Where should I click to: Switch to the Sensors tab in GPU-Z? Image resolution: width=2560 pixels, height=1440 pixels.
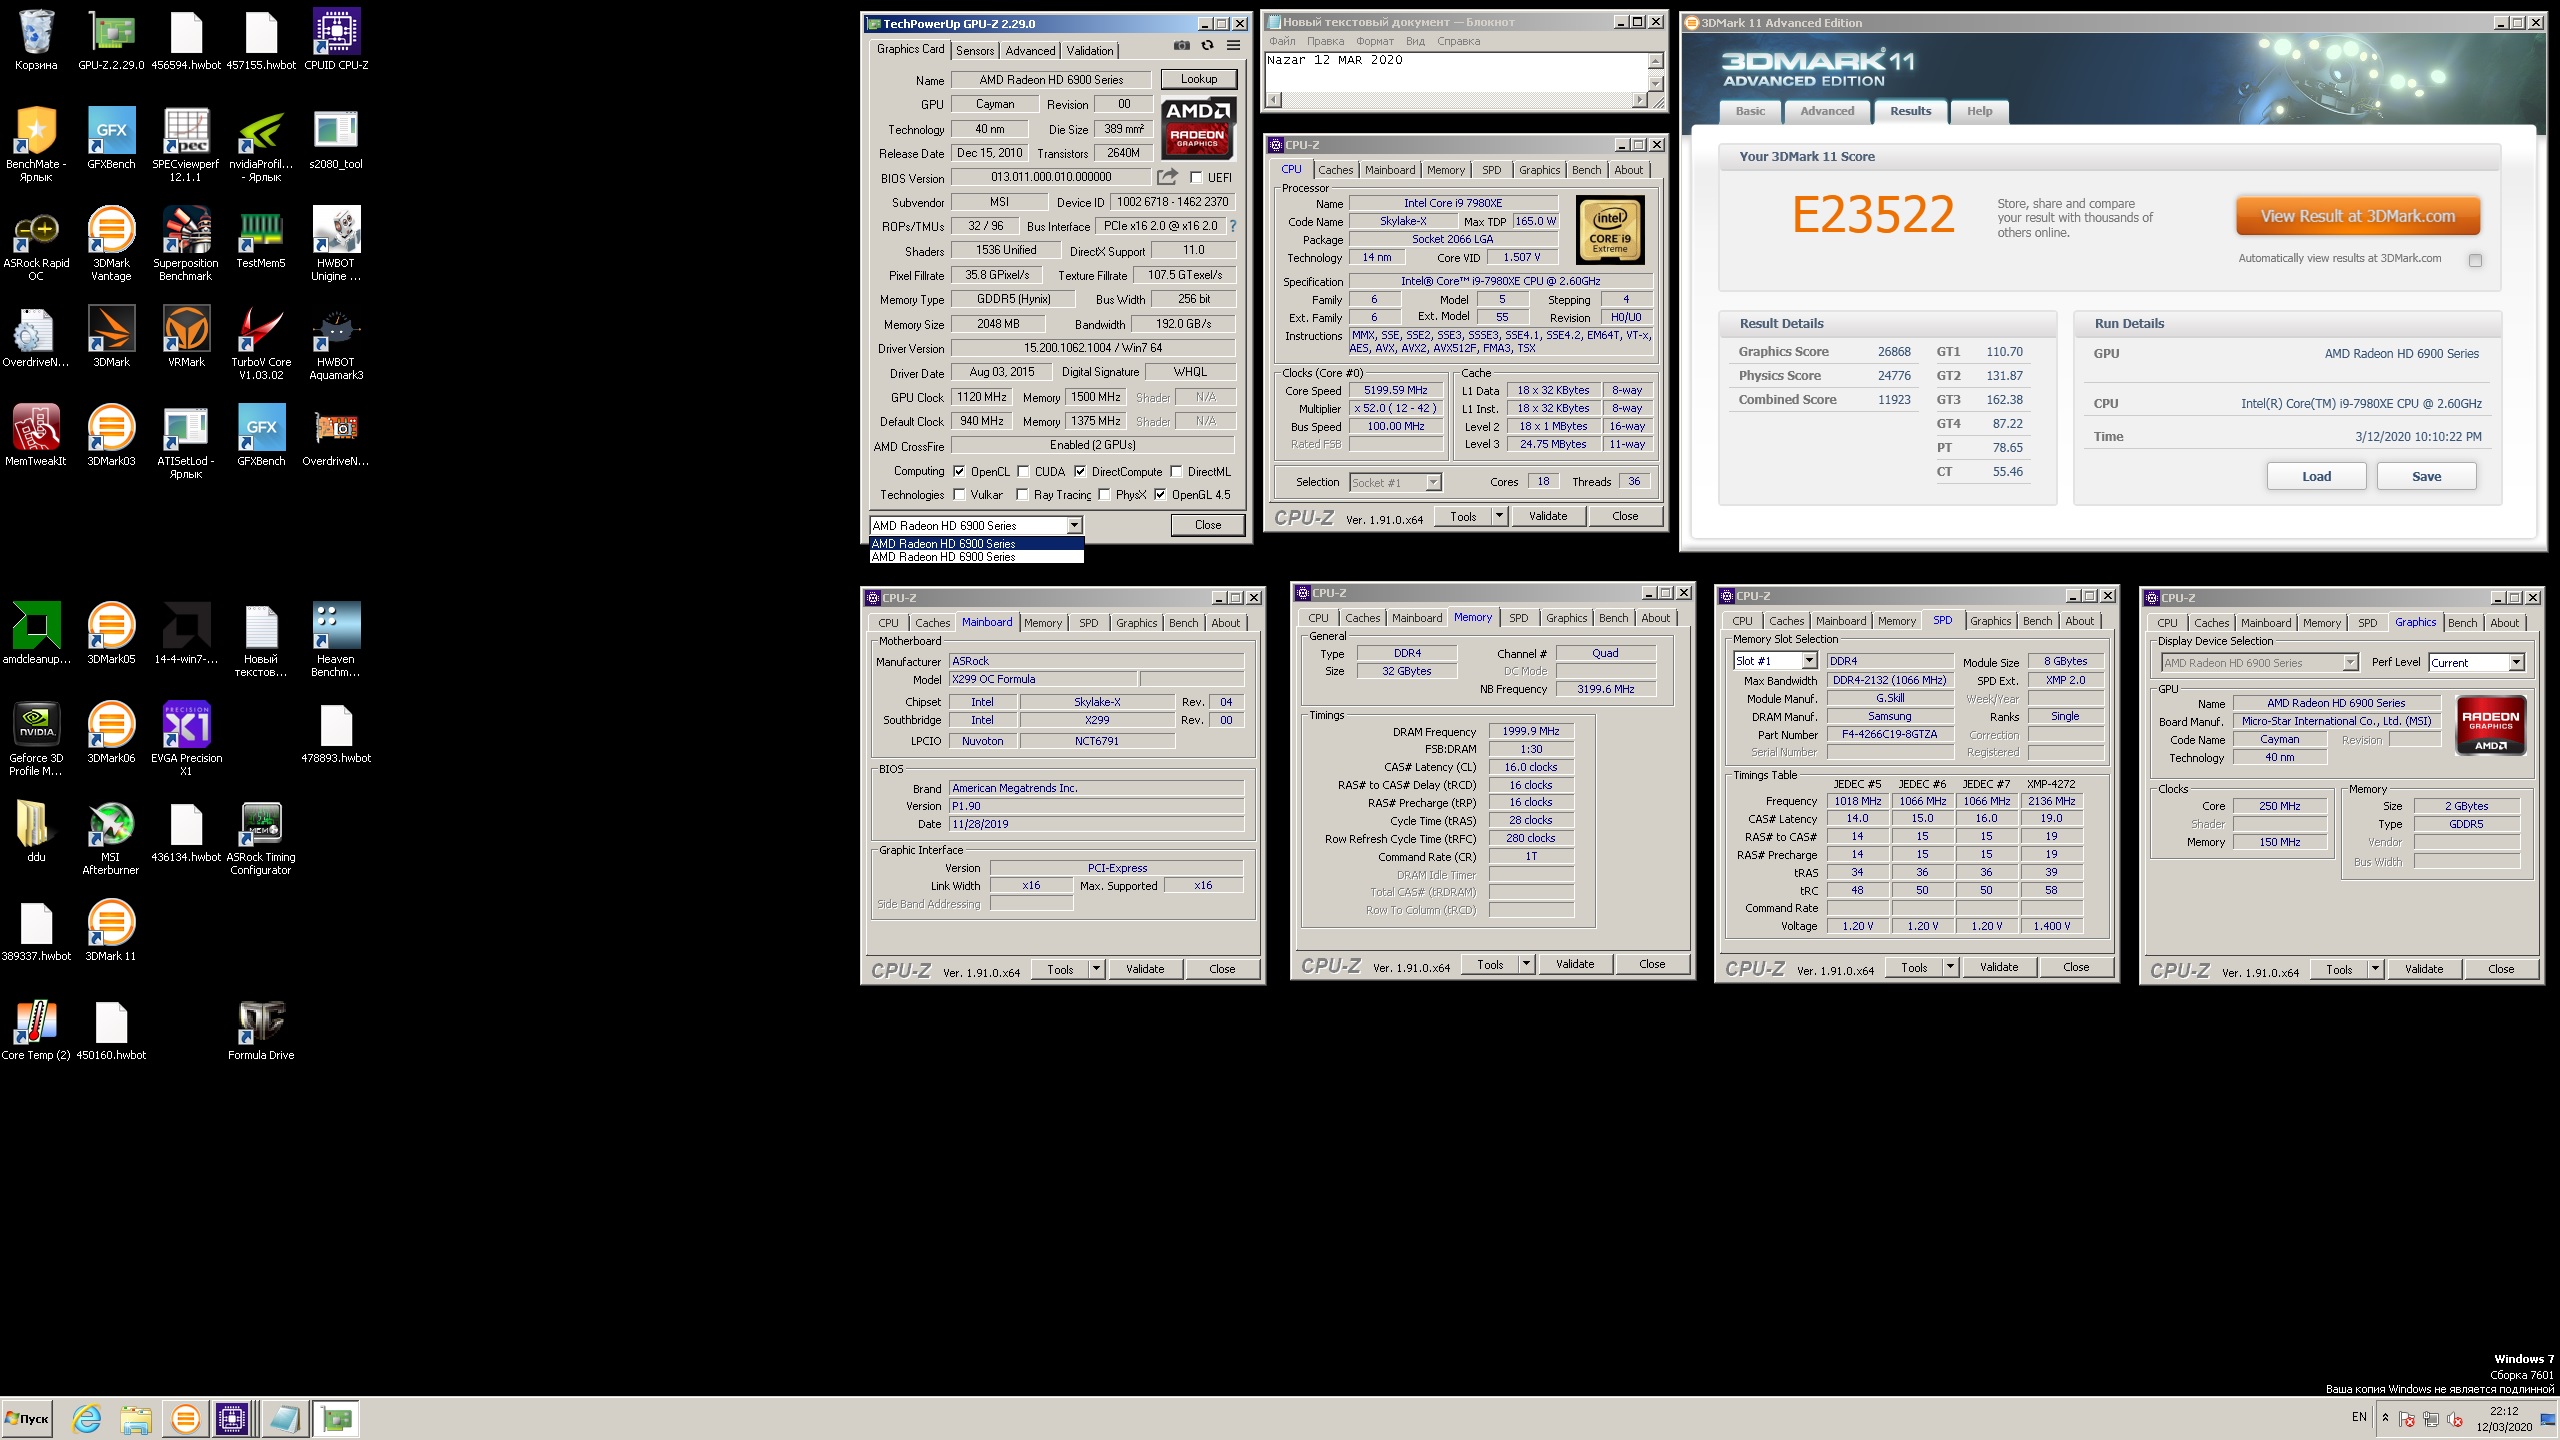[975, 51]
